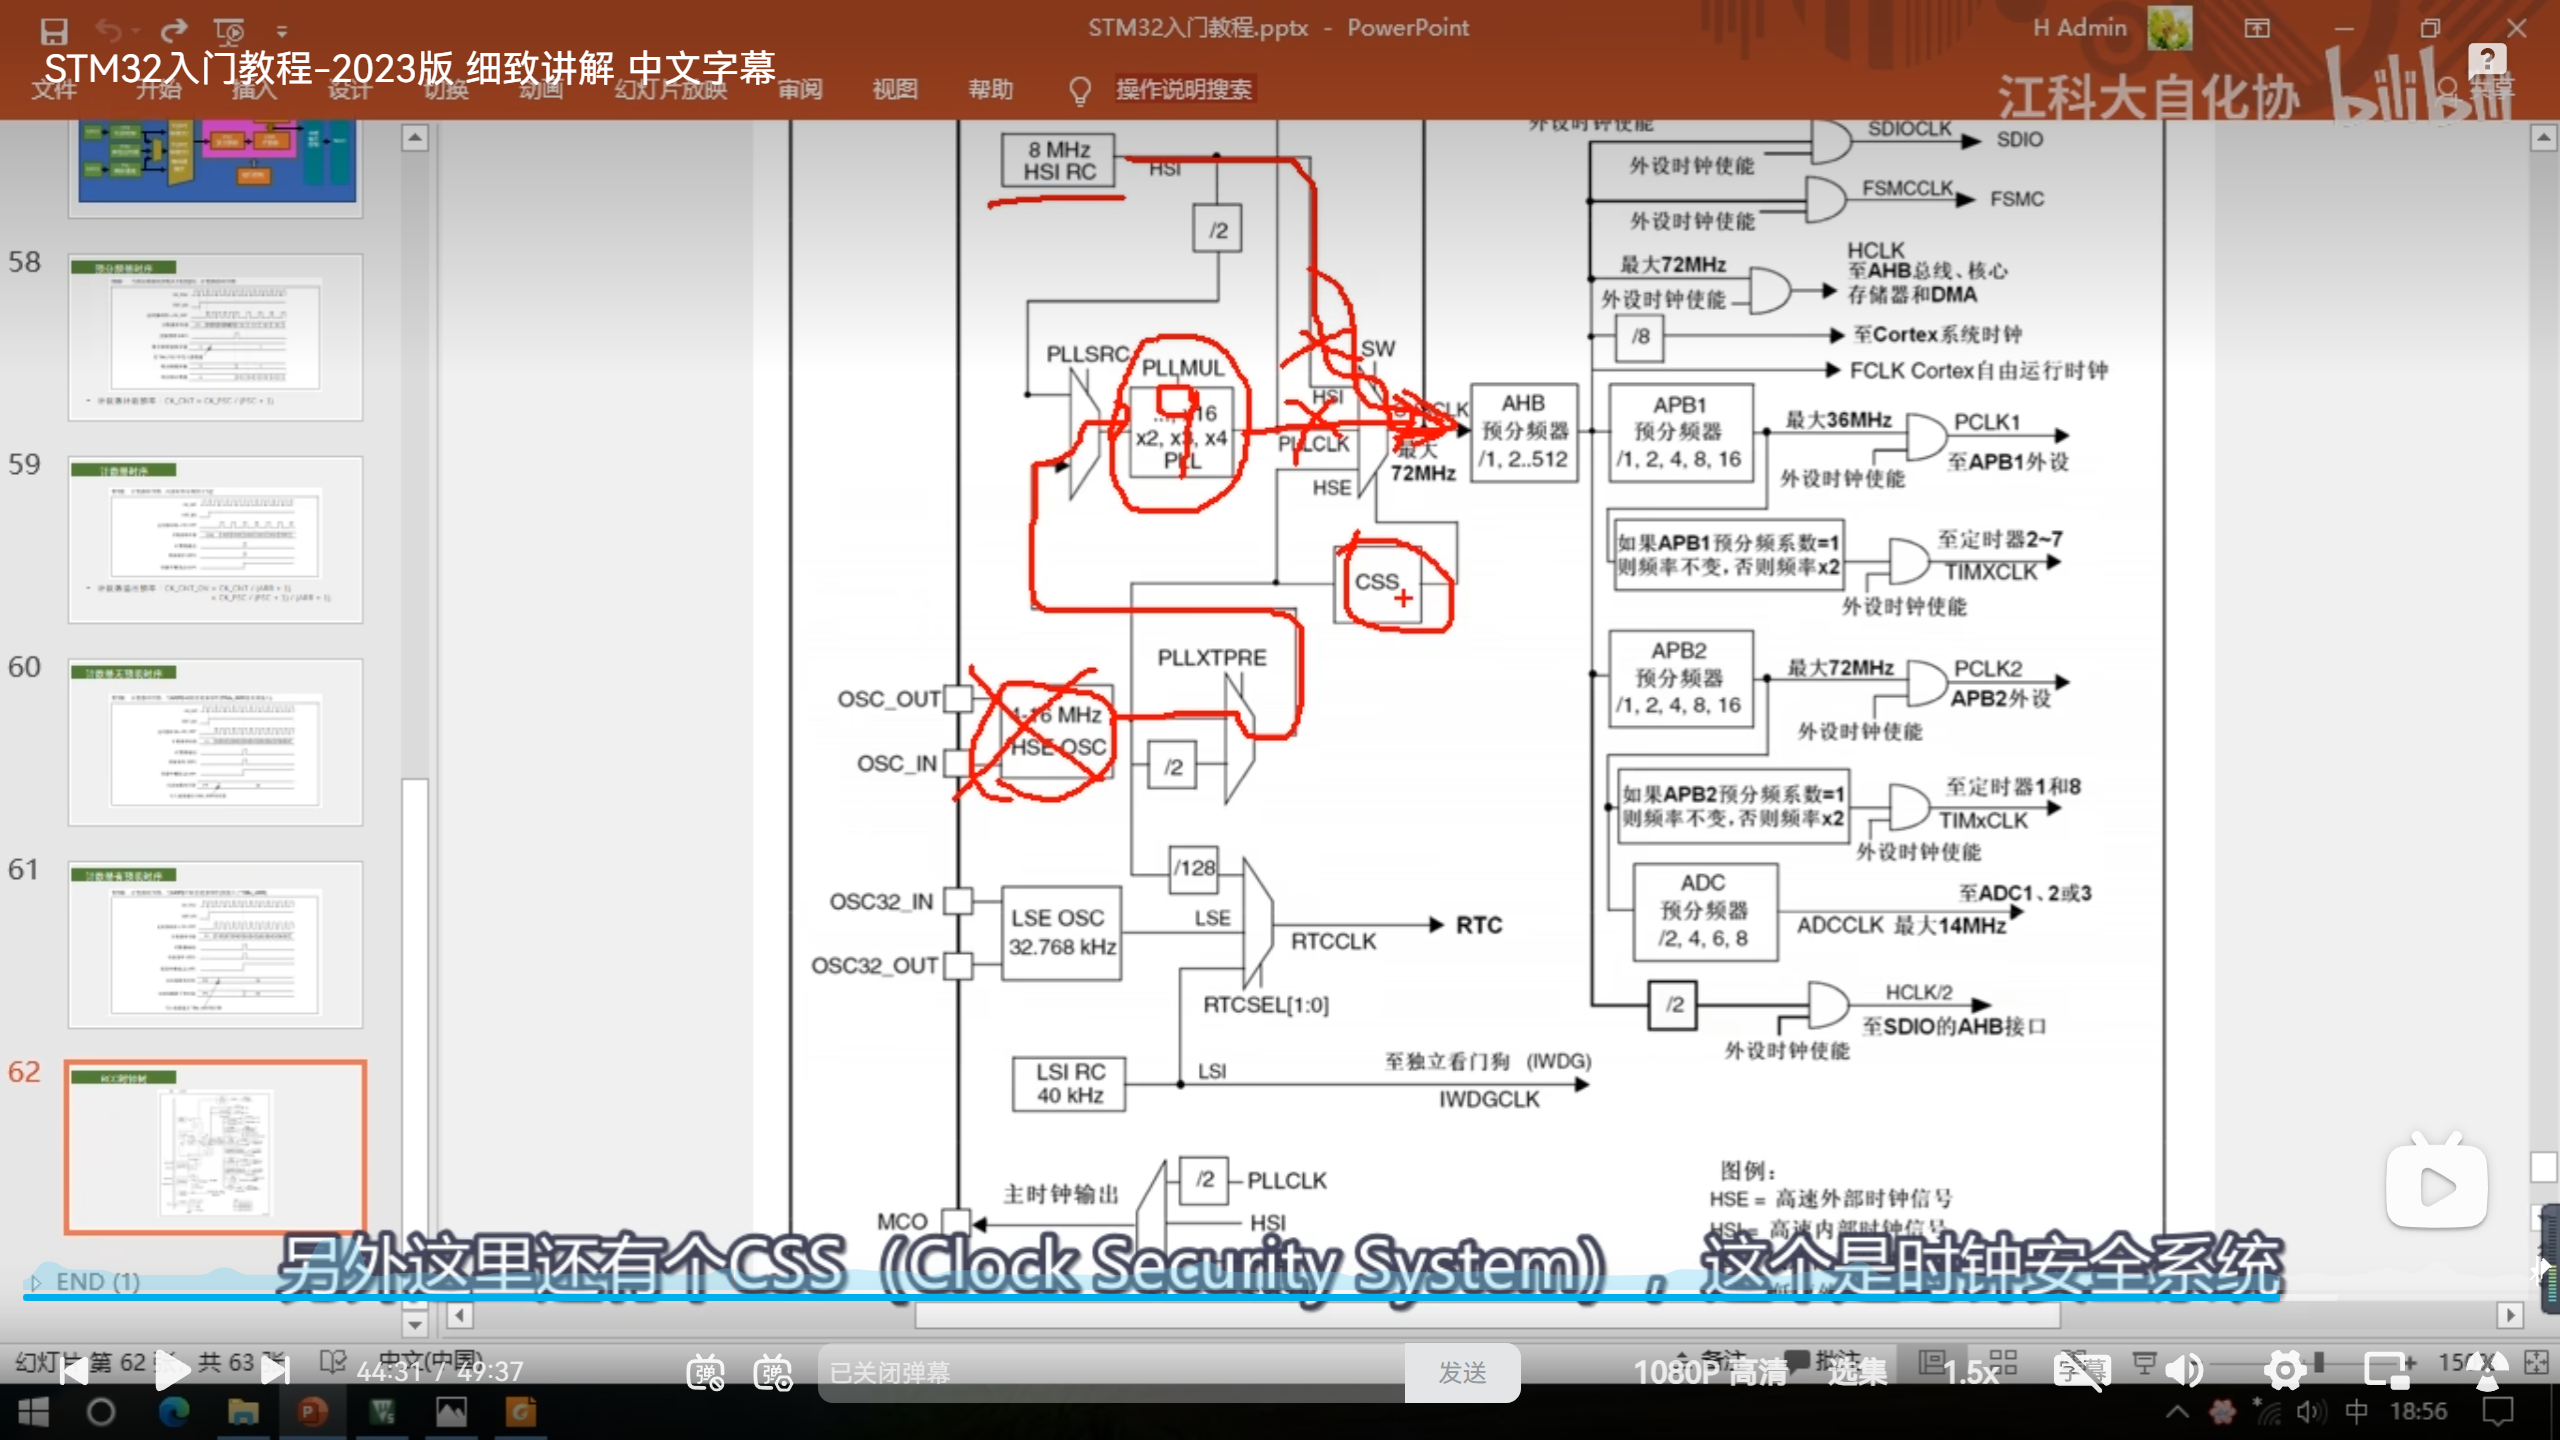The image size is (2560, 1440).
Task: Select slide 60 thumbnail
Action: tap(215, 741)
